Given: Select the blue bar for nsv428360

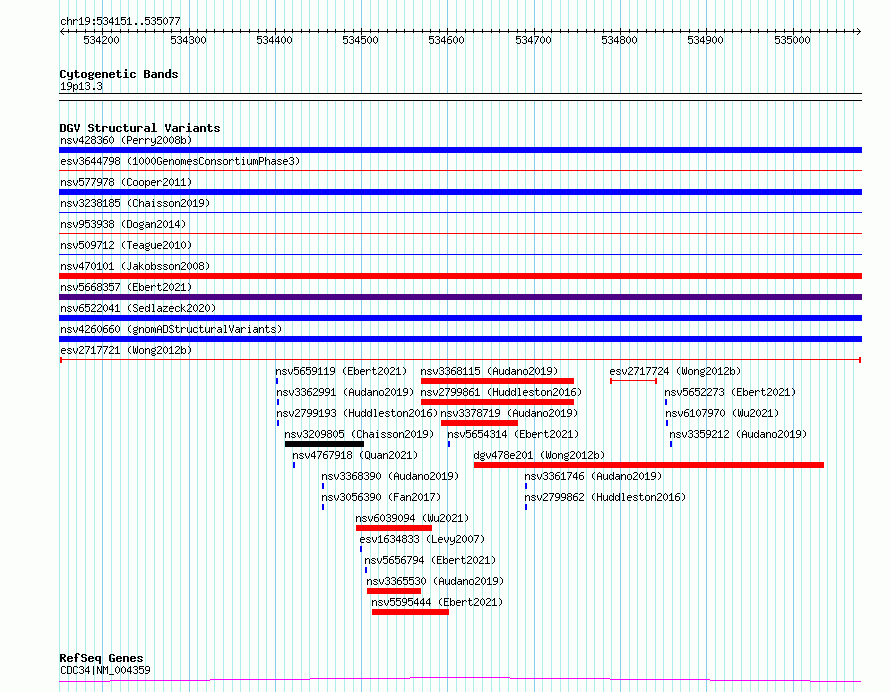Looking at the screenshot, I should pos(460,150).
